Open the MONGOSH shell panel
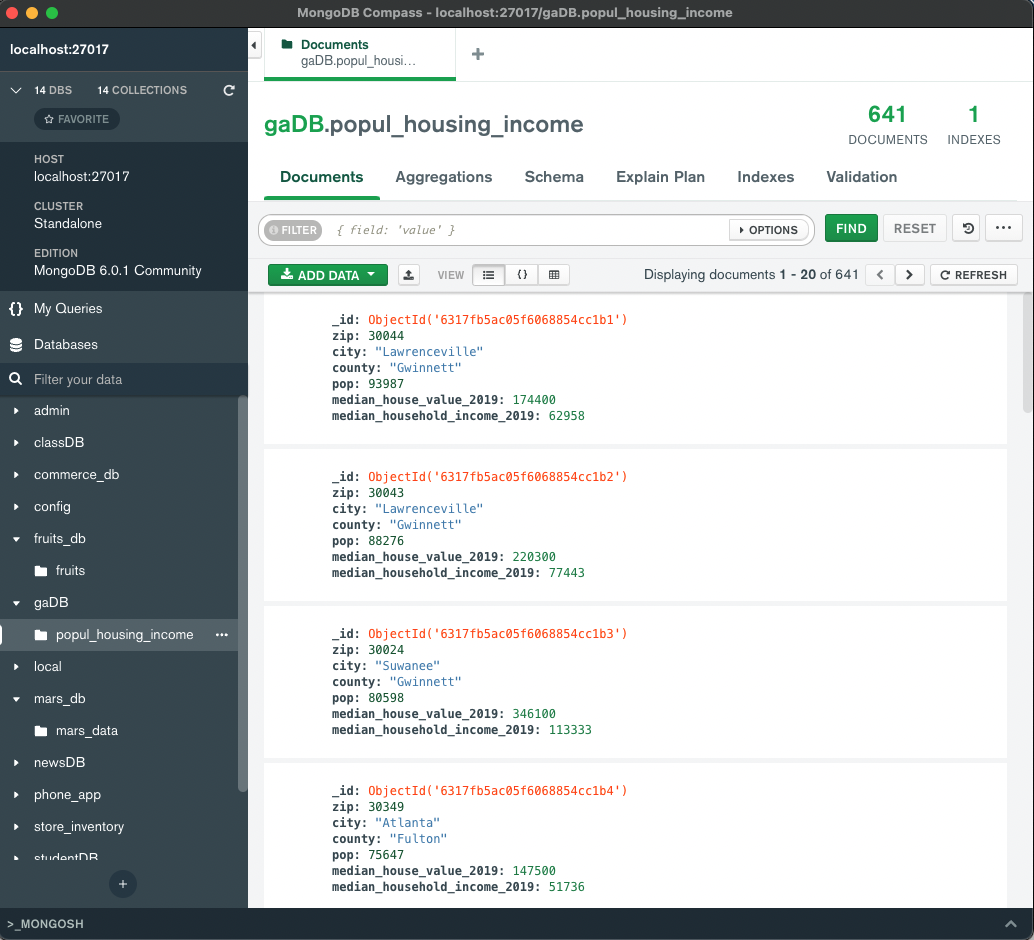Screen dimensions: 1034x940 pos(43,924)
